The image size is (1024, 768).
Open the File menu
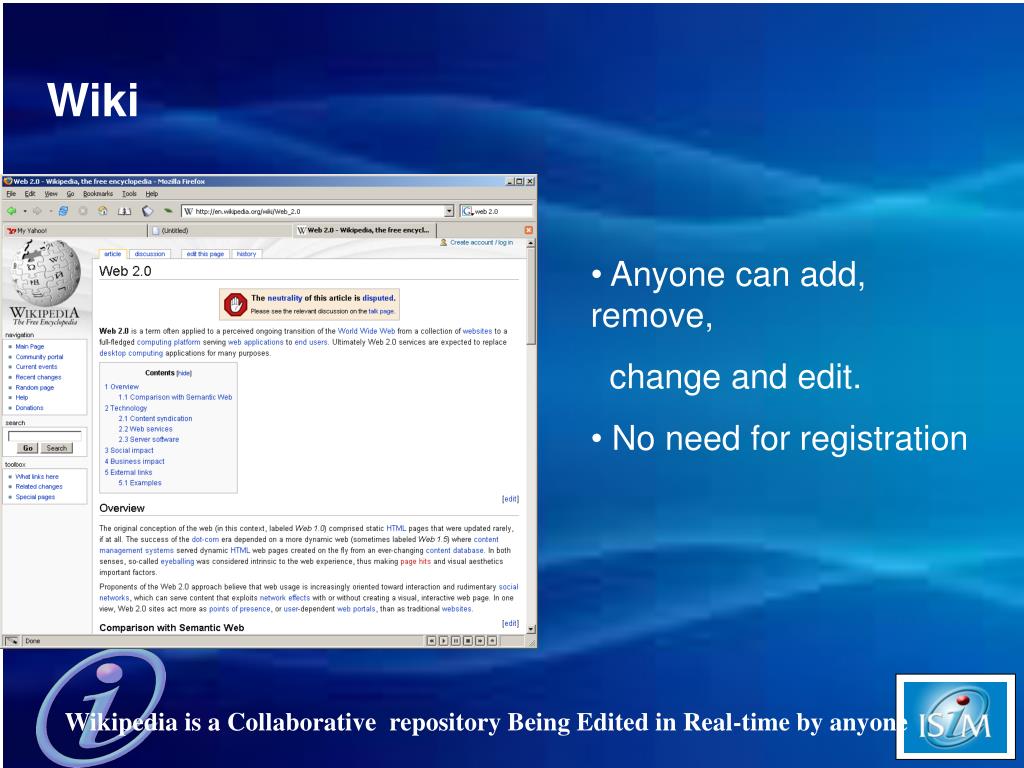coord(11,194)
